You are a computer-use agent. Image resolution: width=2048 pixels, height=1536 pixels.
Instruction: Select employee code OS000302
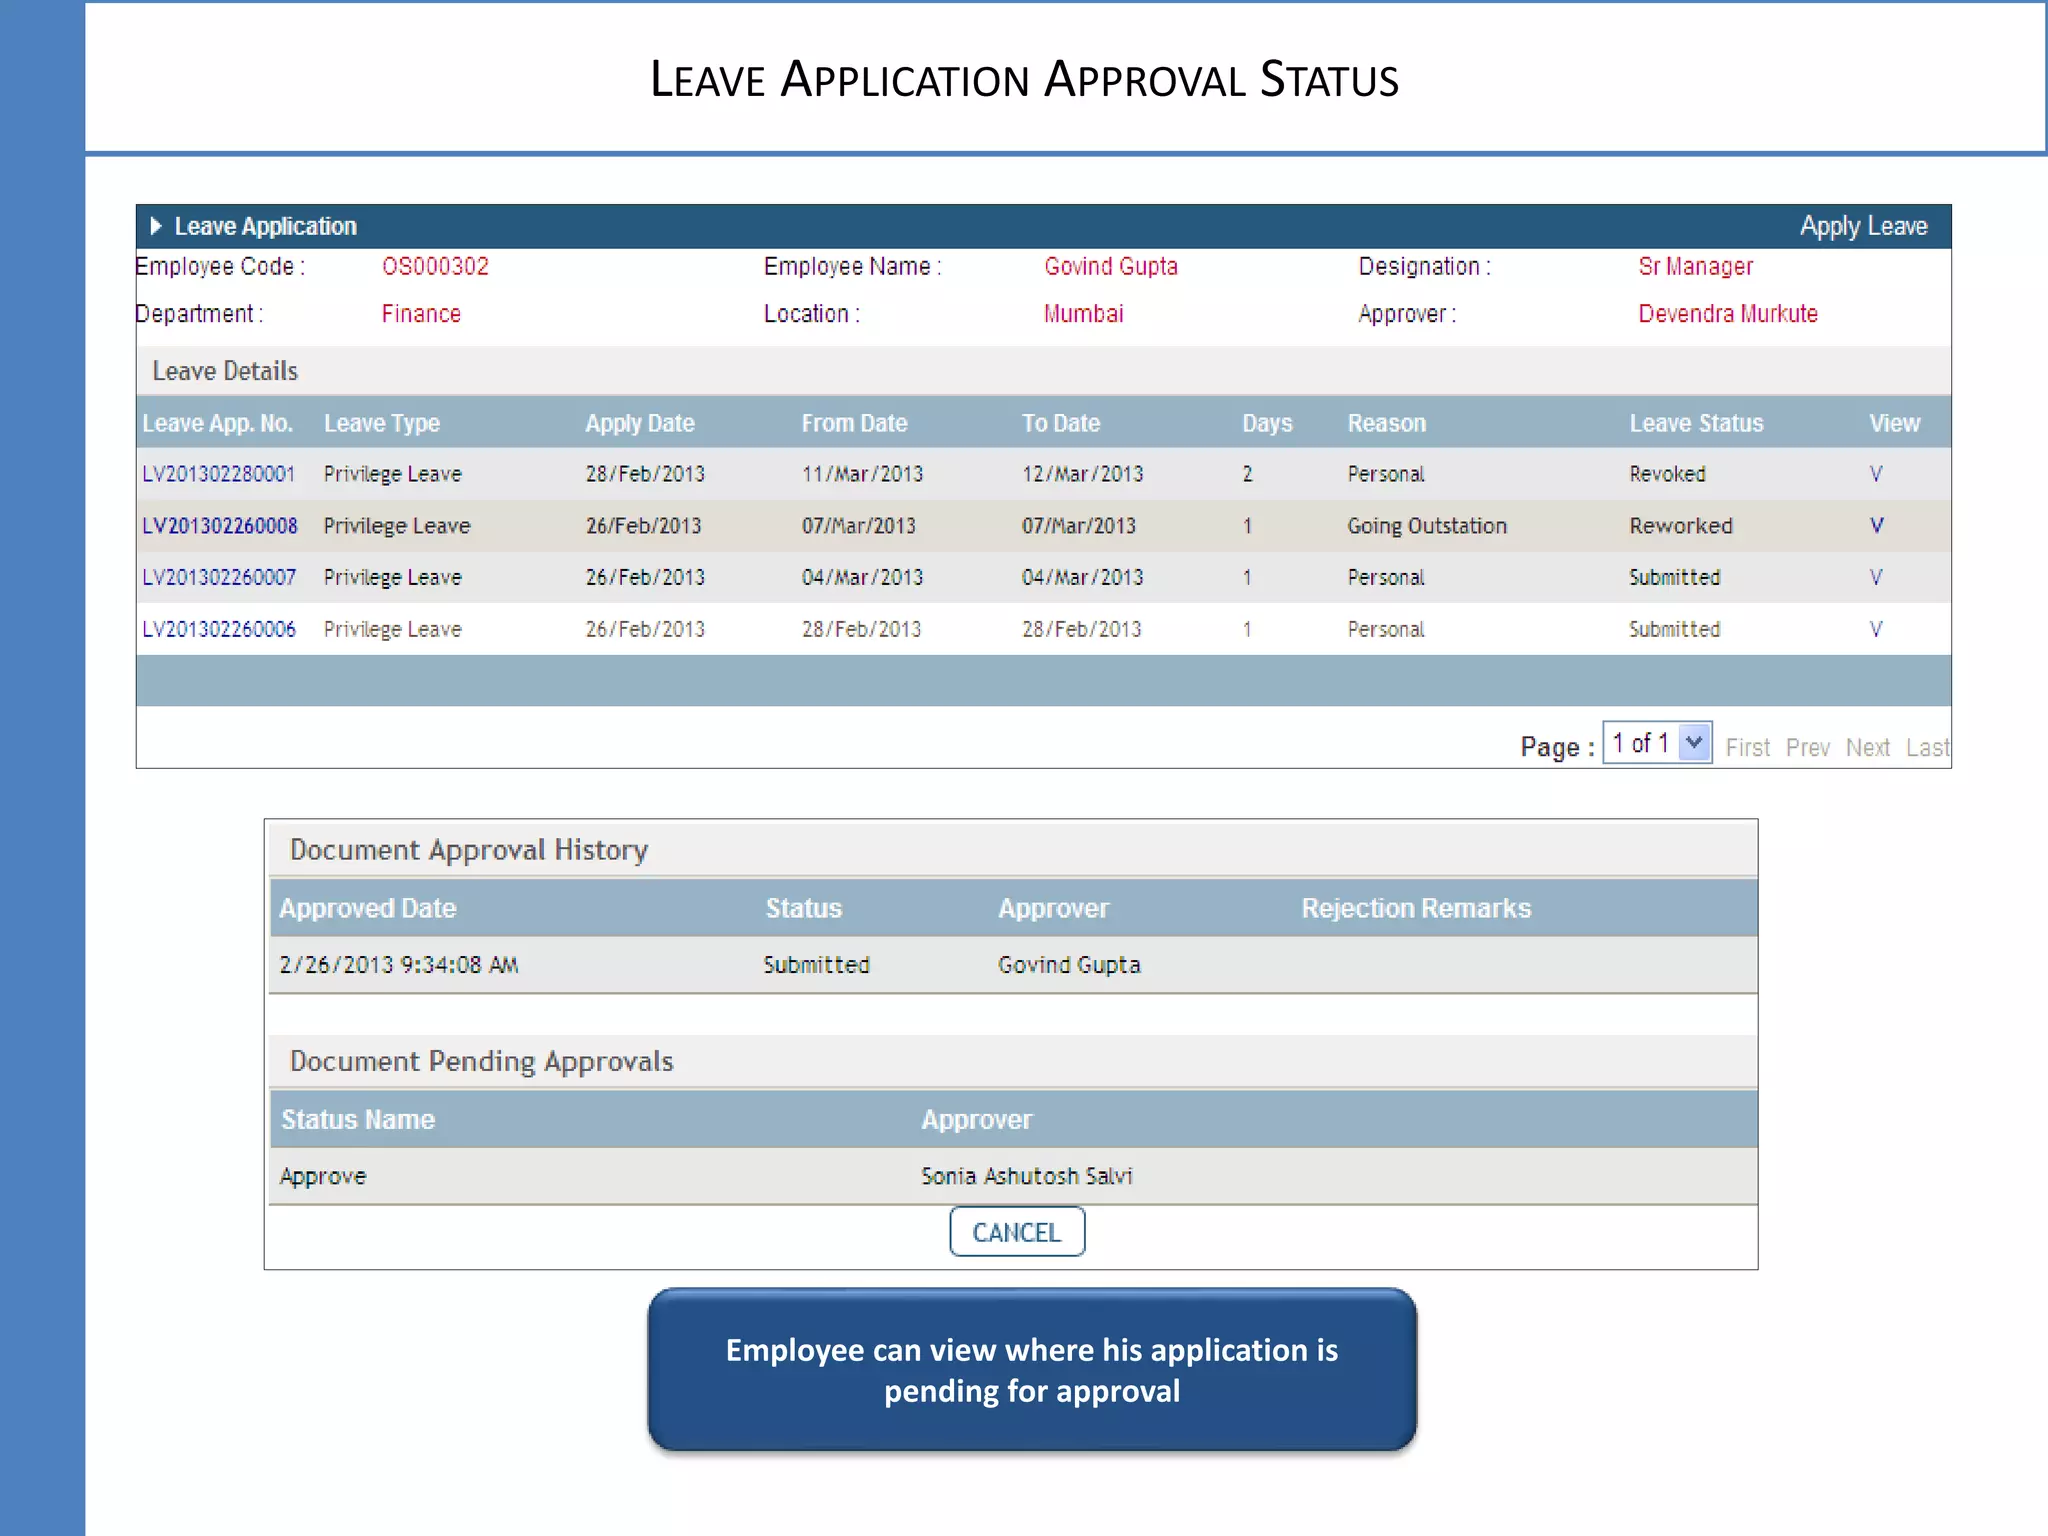click(x=435, y=266)
